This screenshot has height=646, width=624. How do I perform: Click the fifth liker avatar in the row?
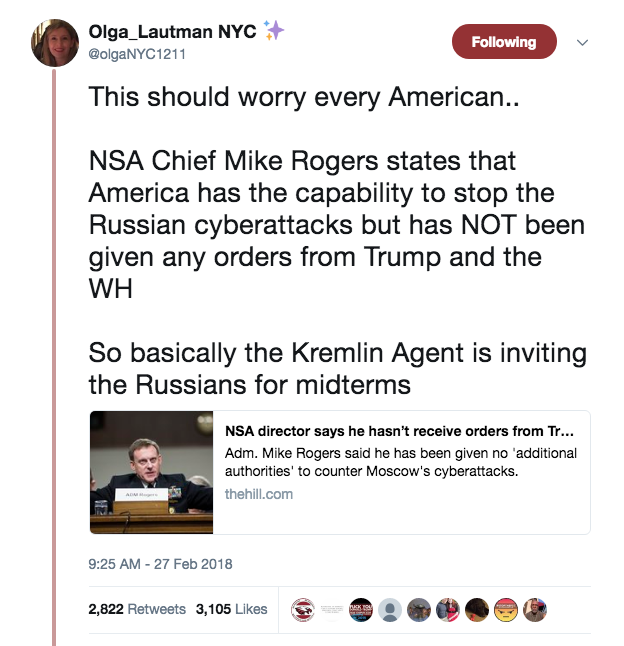419,609
